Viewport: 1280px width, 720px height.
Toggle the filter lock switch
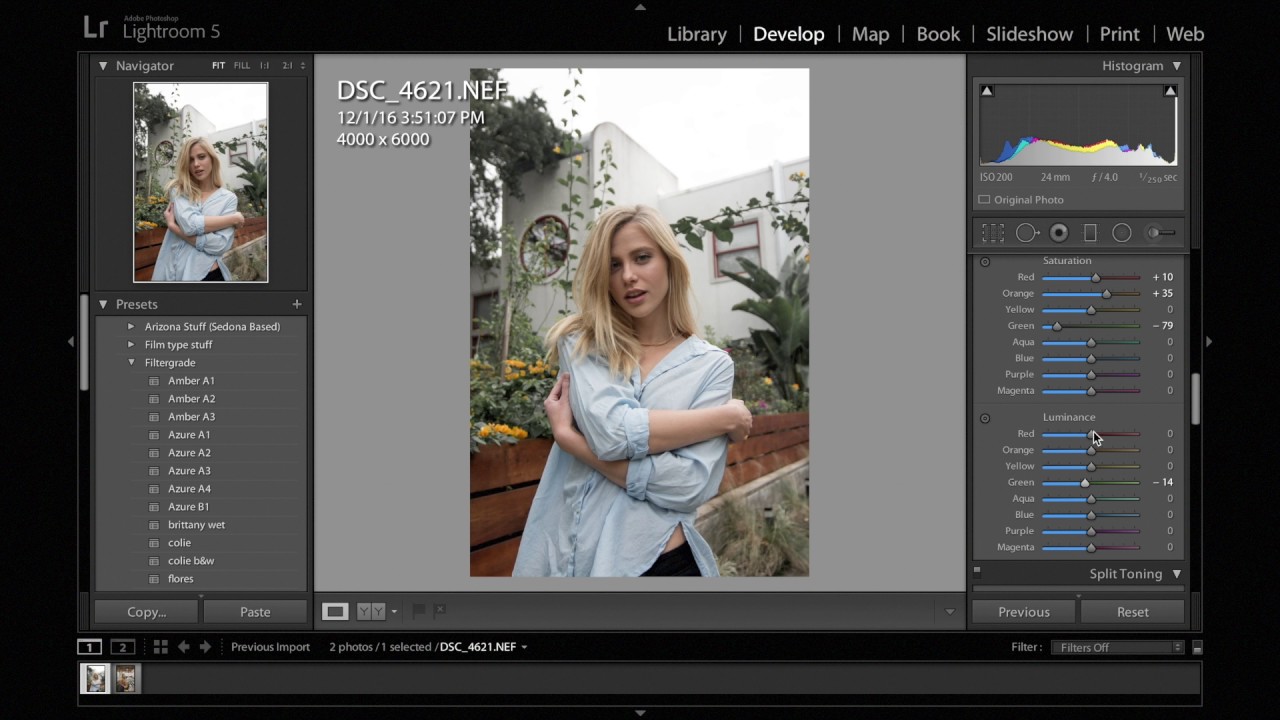coord(1197,648)
